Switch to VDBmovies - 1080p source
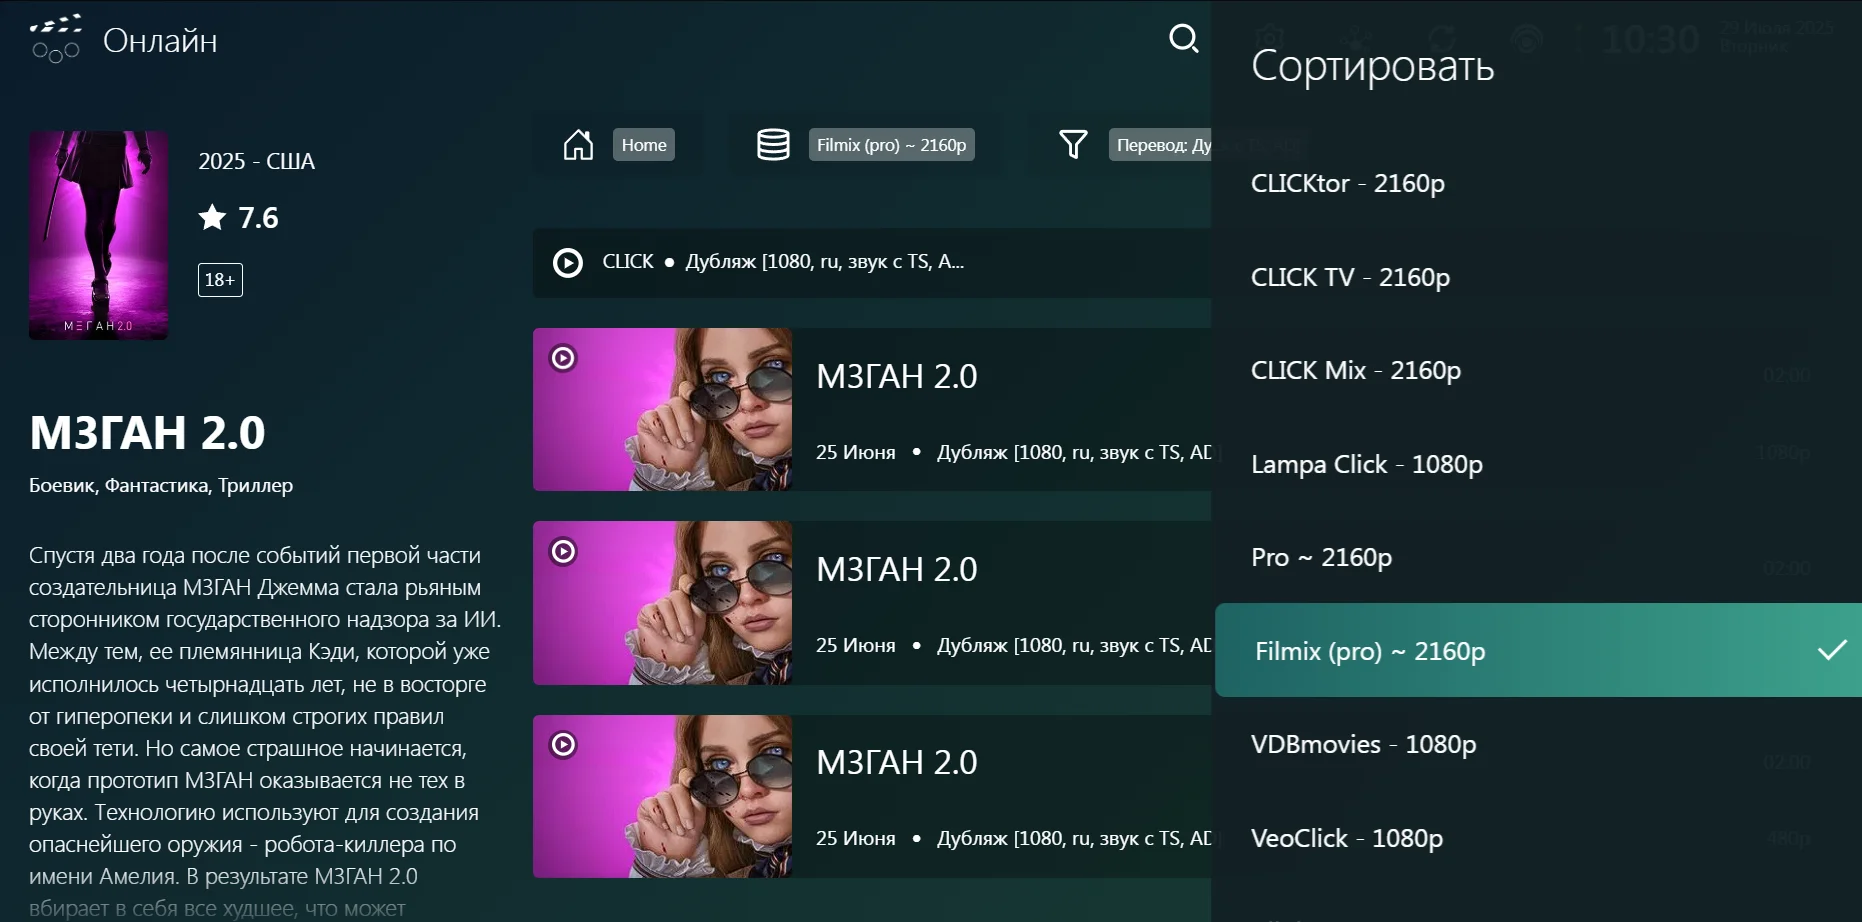 click(x=1537, y=744)
